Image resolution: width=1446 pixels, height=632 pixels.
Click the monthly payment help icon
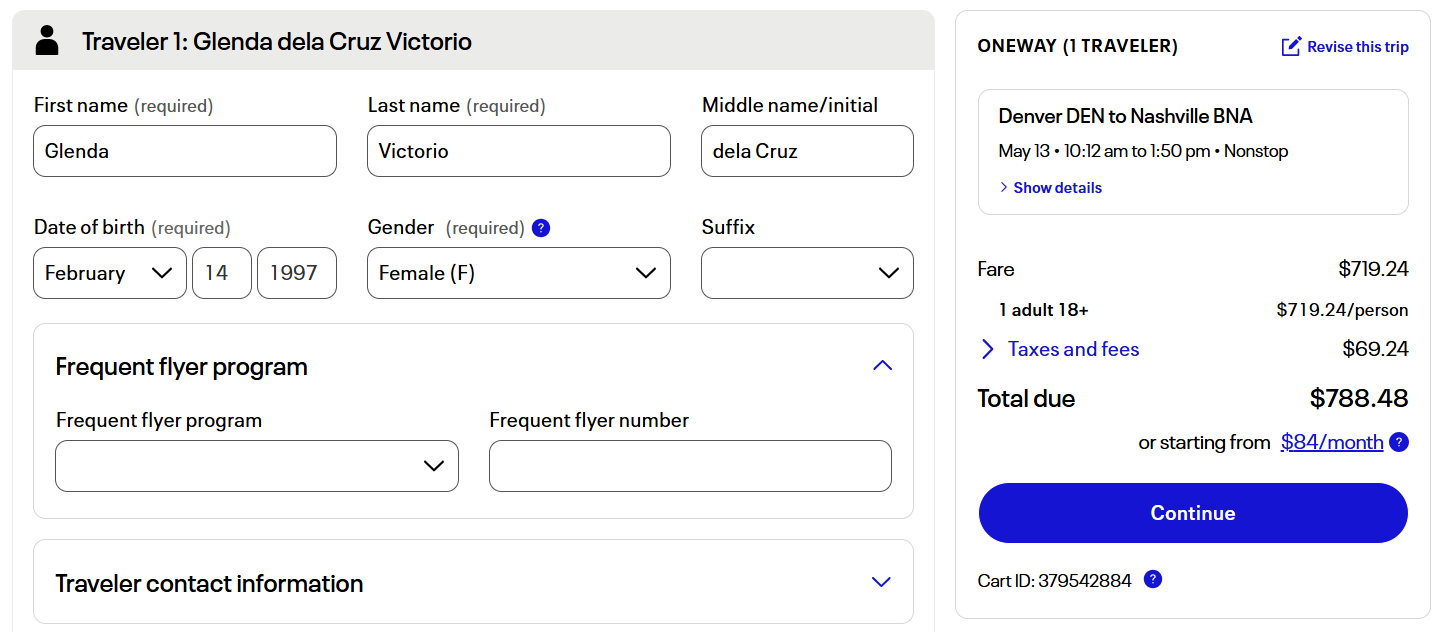click(1399, 442)
